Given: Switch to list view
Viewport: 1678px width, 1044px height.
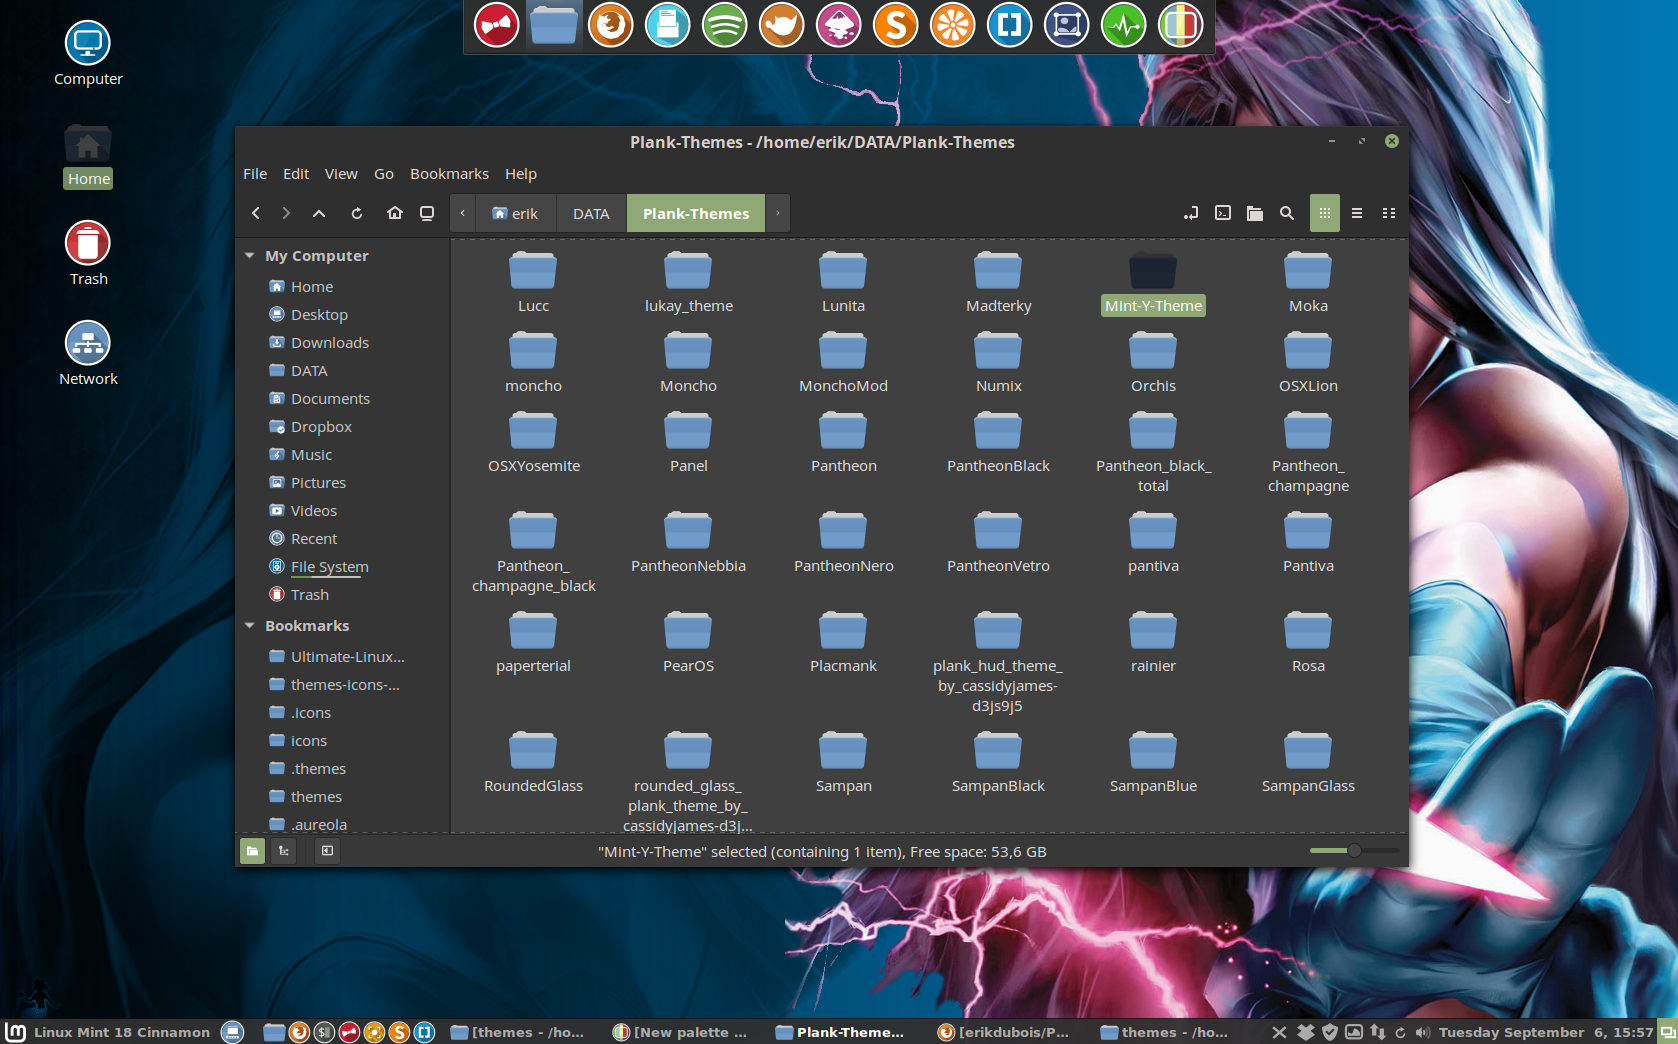Looking at the screenshot, I should point(1357,213).
